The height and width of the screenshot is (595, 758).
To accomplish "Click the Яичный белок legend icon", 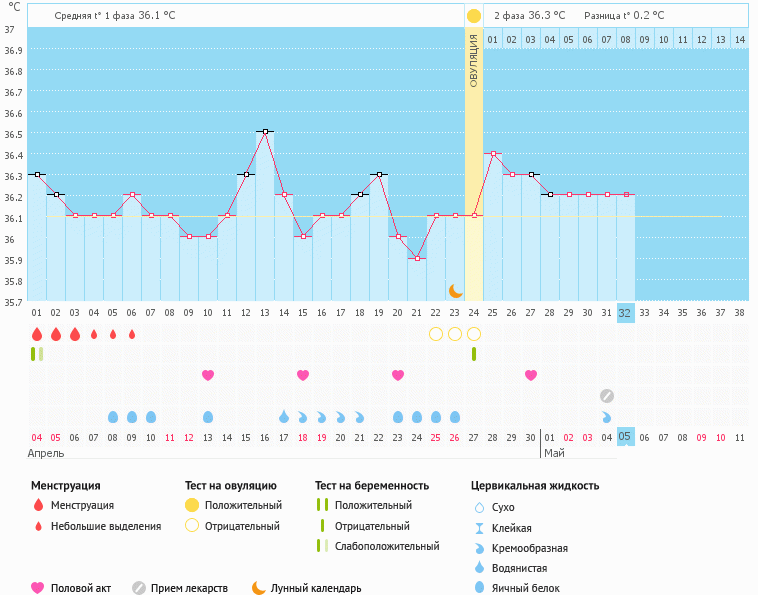I will [x=481, y=588].
